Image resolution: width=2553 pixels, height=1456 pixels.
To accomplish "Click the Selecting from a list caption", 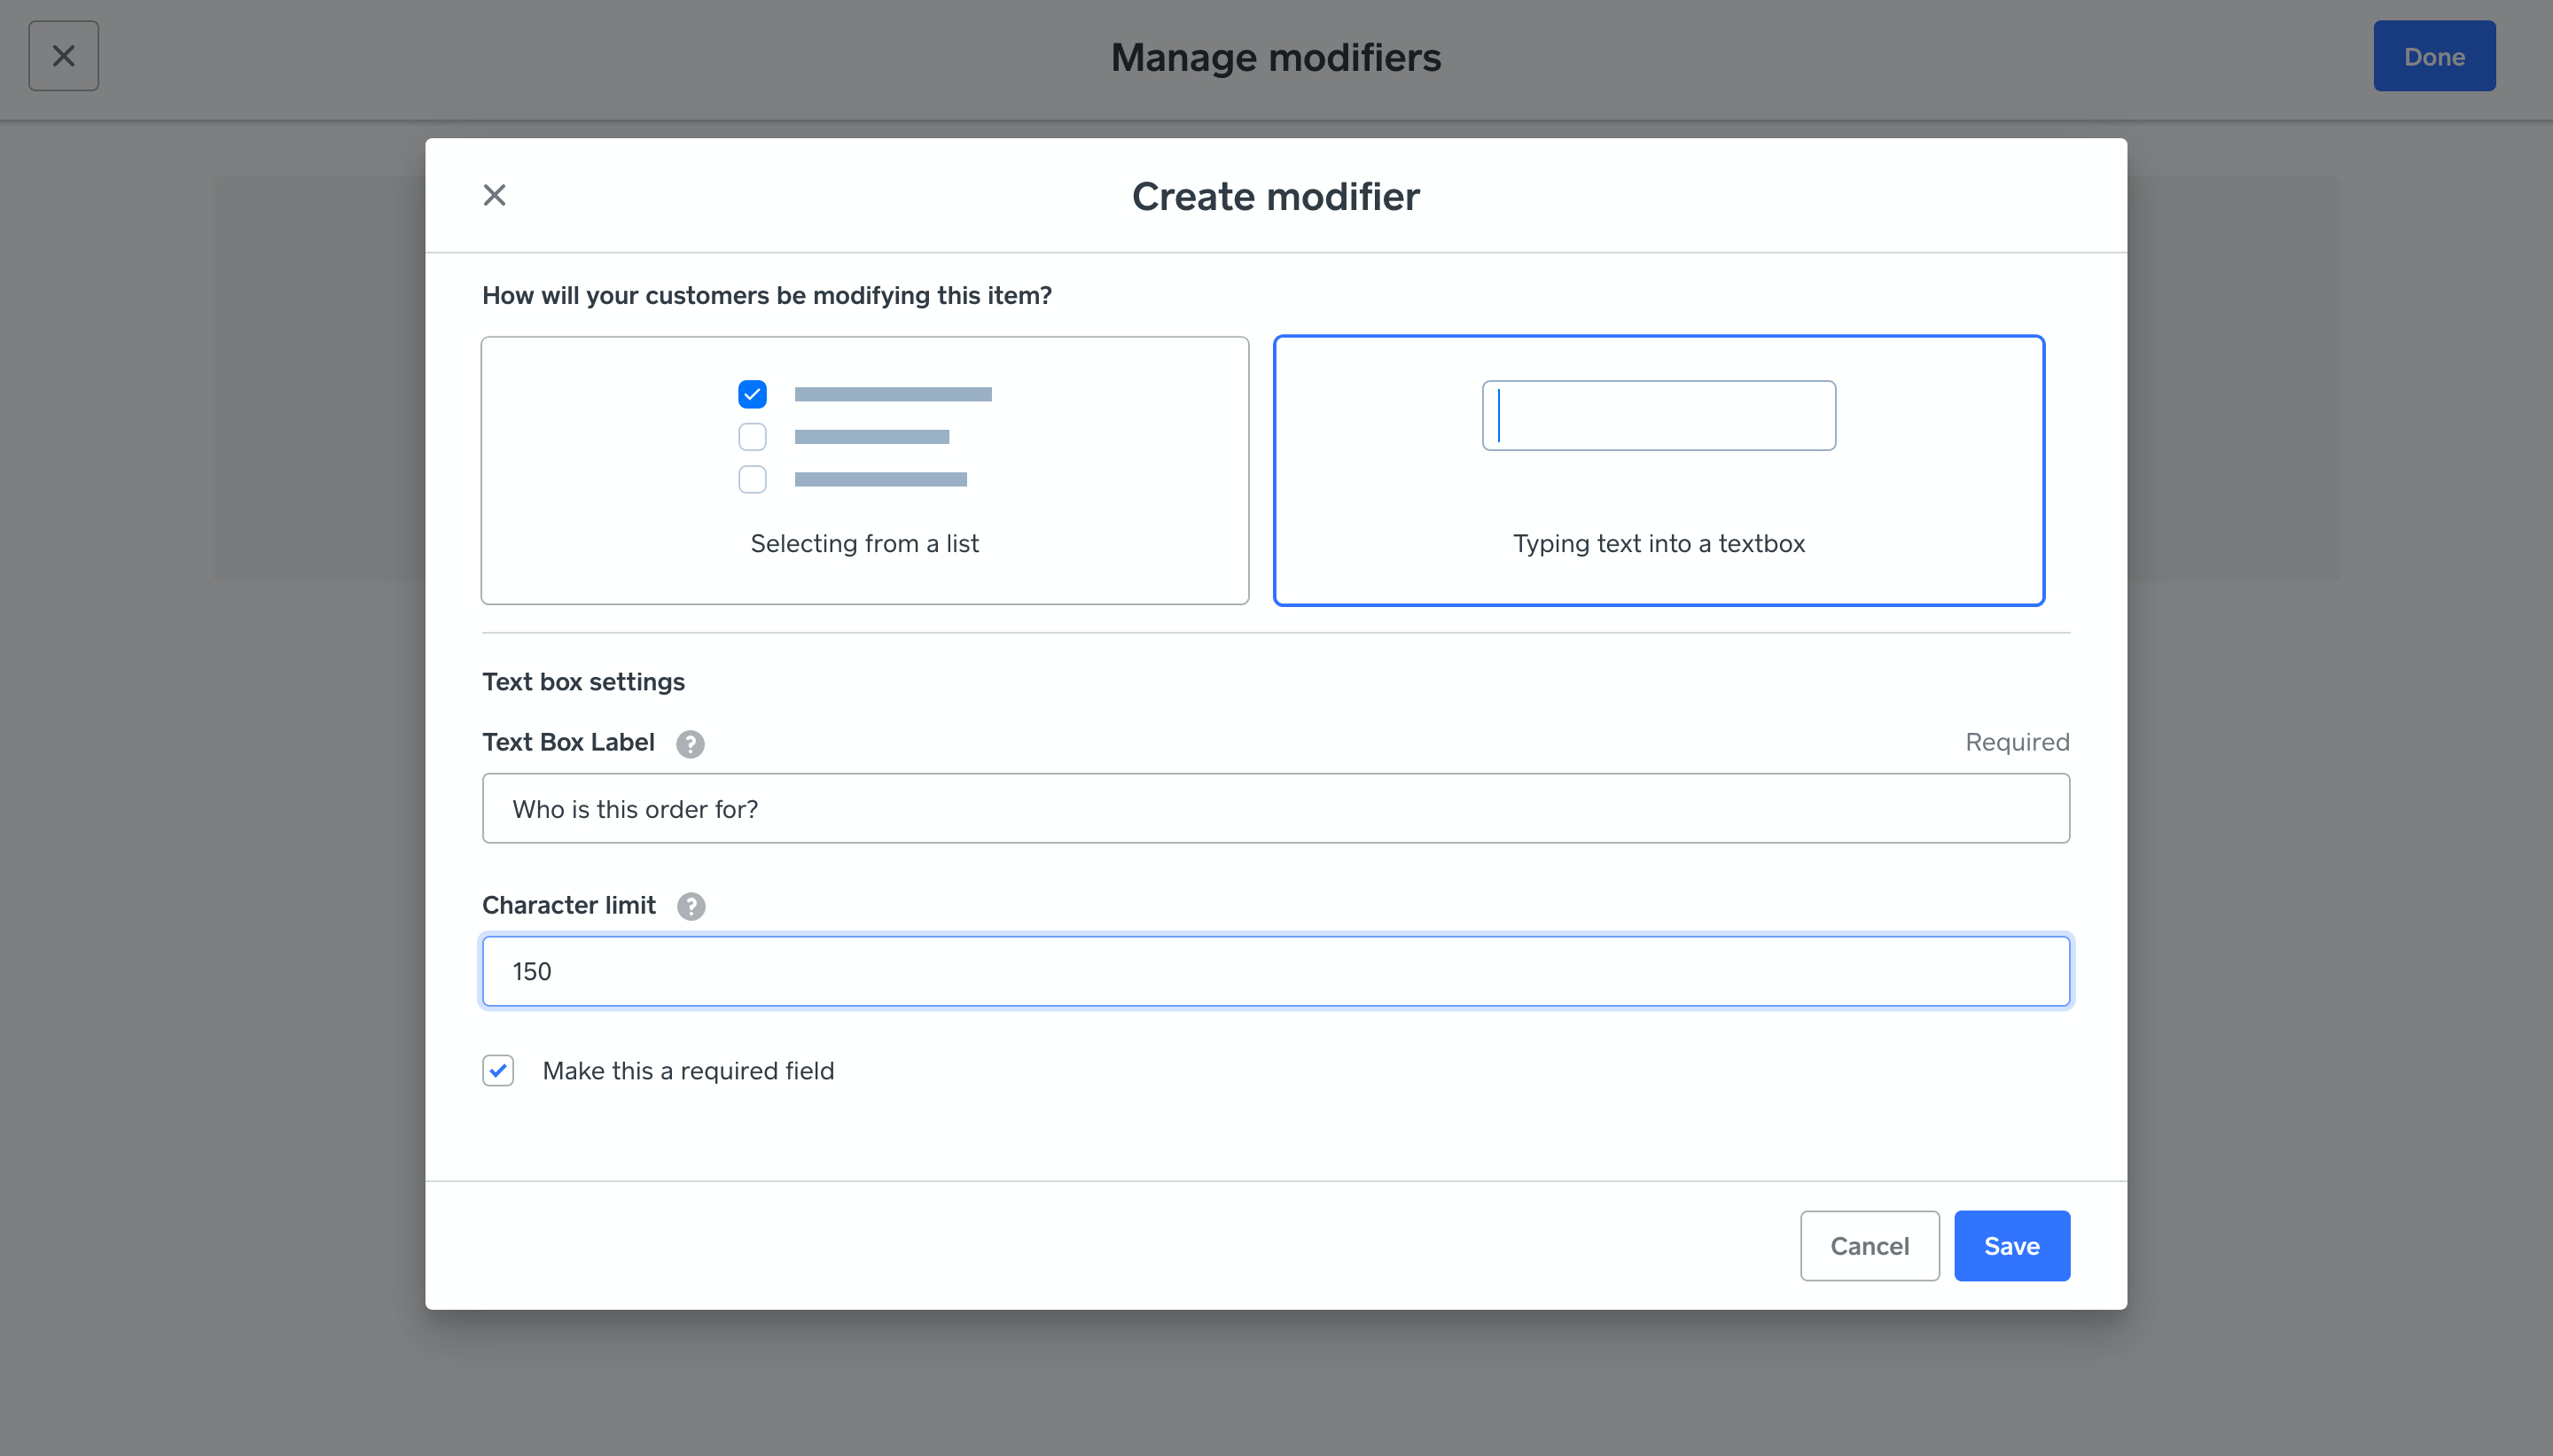I will tap(864, 543).
